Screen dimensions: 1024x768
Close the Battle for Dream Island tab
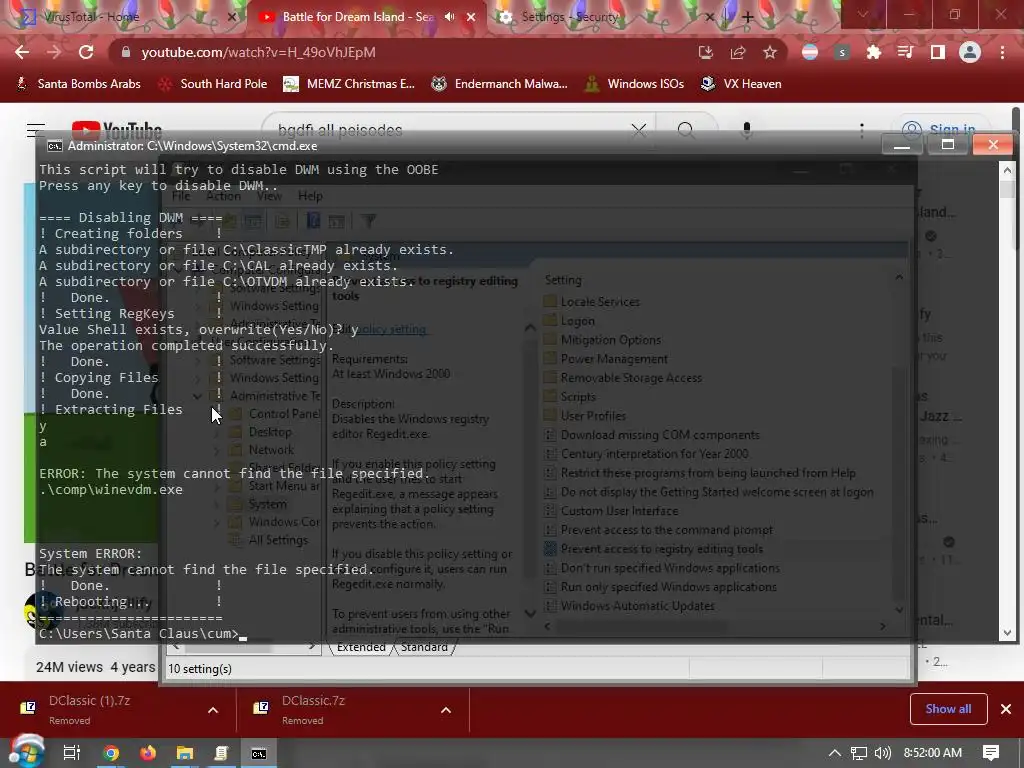471,18
